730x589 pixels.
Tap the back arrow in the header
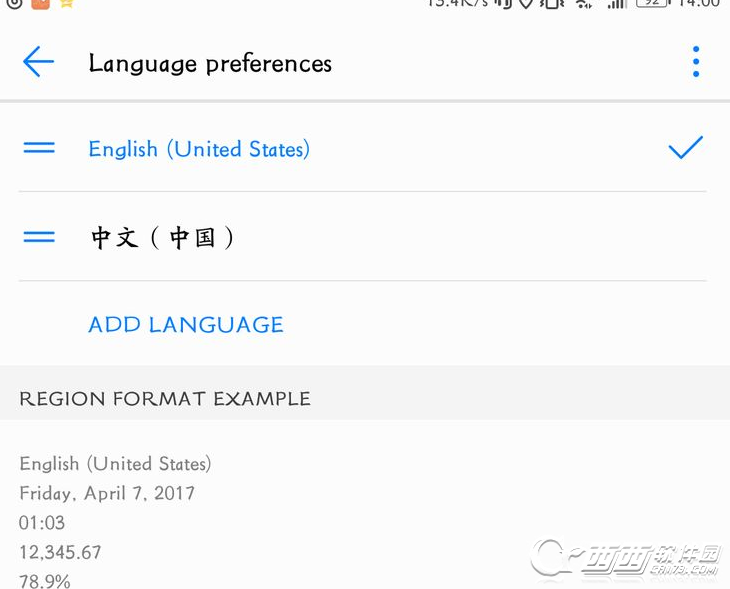click(x=38, y=62)
